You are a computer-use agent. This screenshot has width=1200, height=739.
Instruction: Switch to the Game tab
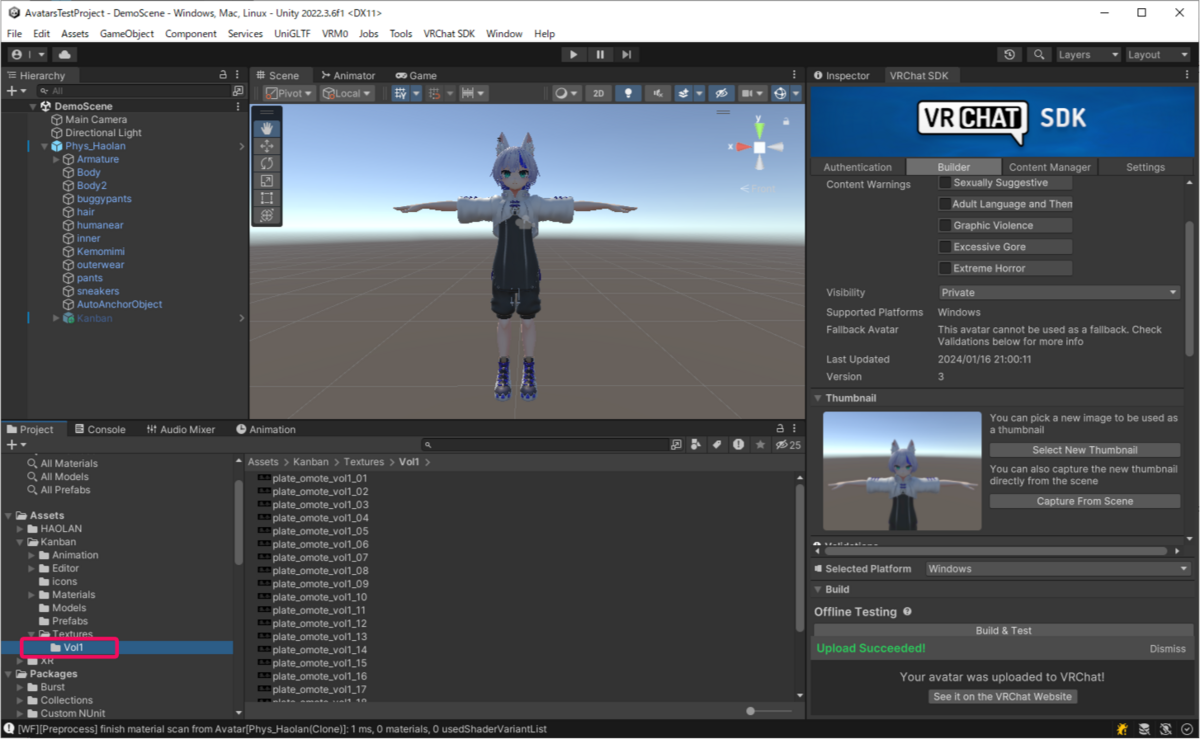pyautogui.click(x=416, y=75)
